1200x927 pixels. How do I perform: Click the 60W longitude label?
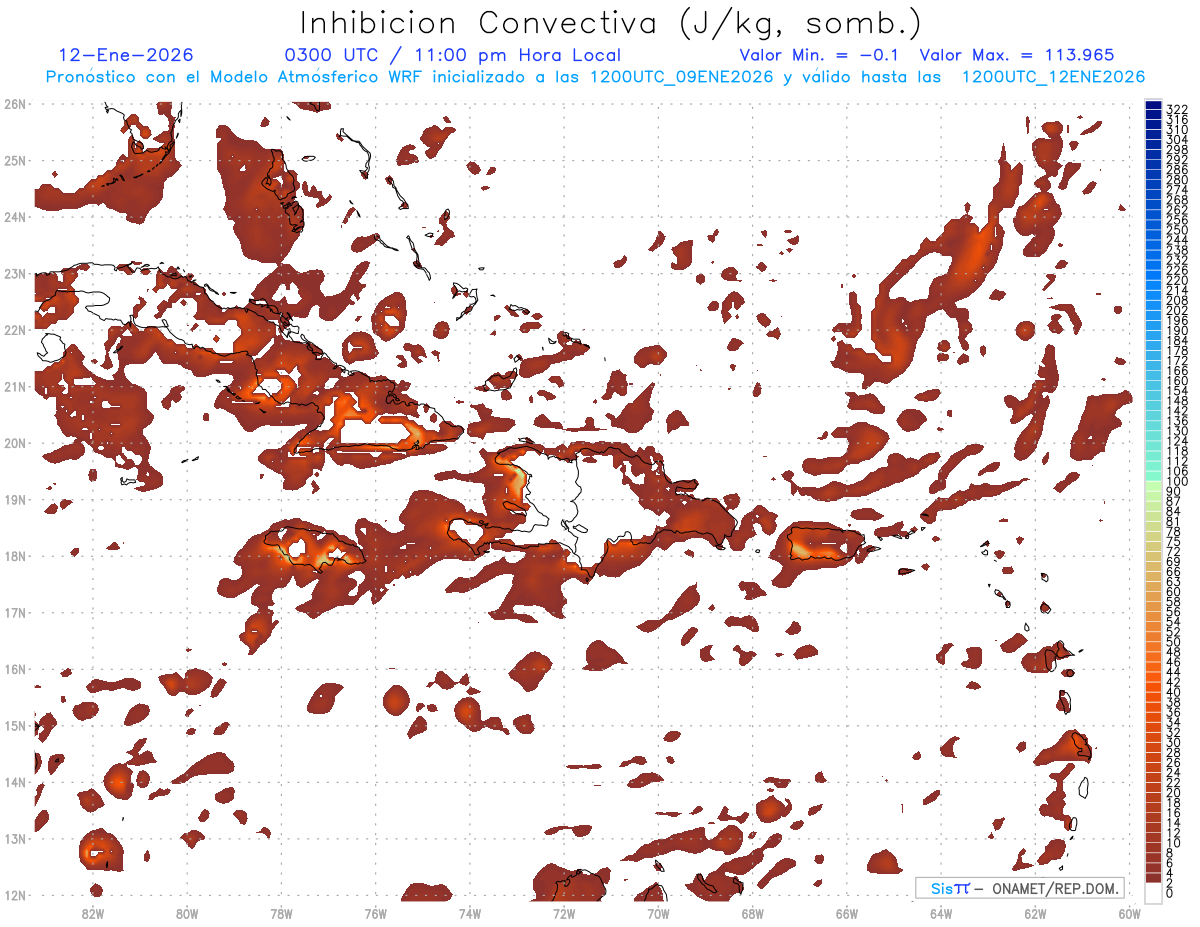click(x=1130, y=913)
